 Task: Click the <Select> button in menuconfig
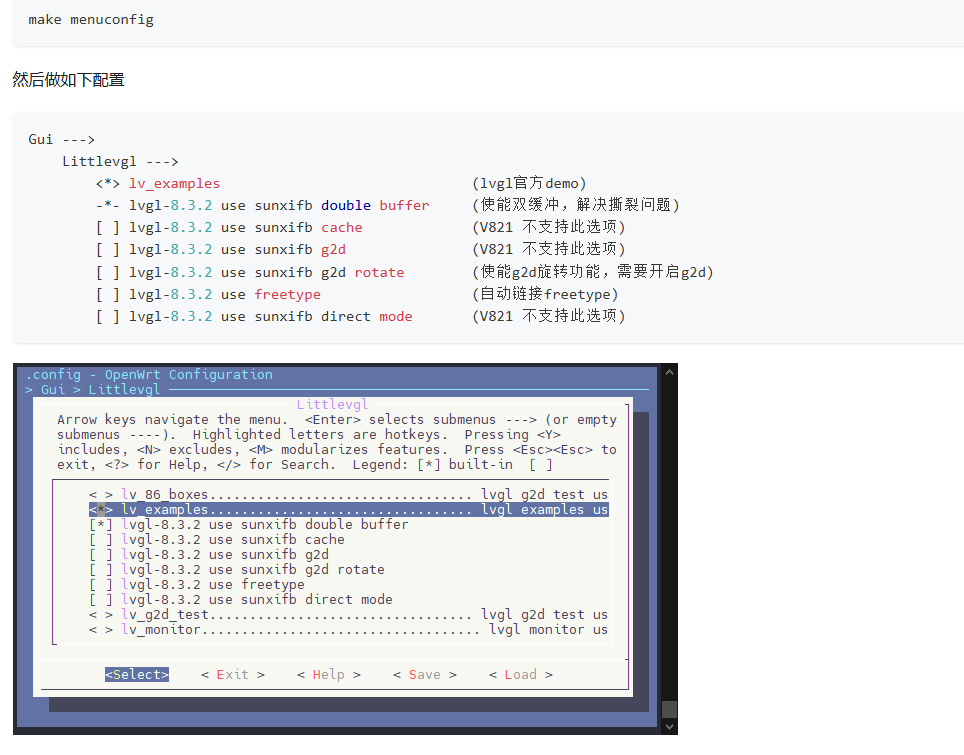(136, 674)
